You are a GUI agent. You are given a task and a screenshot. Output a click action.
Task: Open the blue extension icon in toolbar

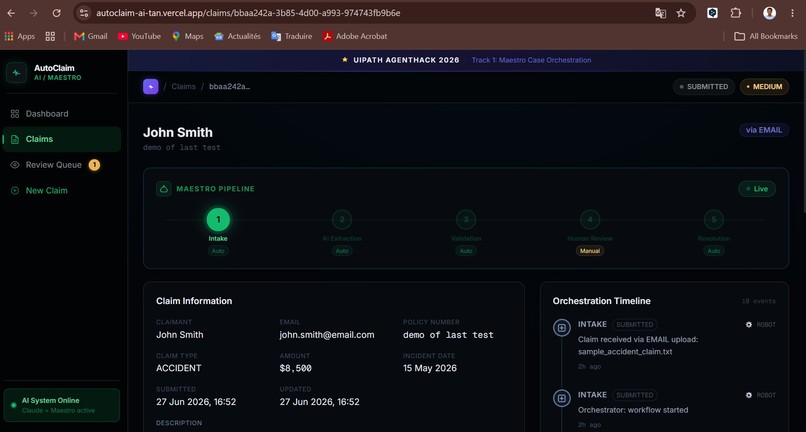point(712,13)
